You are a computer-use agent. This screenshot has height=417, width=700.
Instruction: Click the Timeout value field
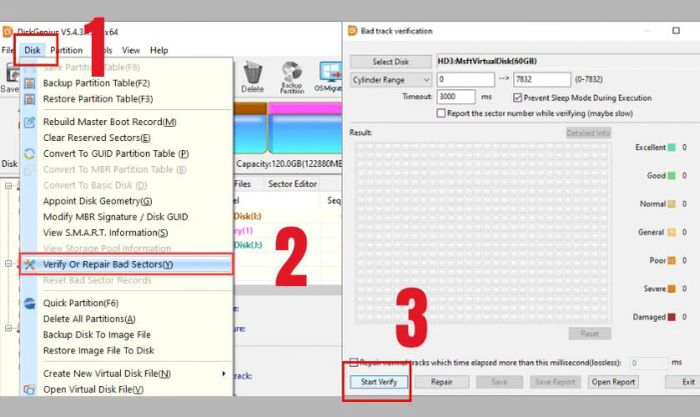456,96
